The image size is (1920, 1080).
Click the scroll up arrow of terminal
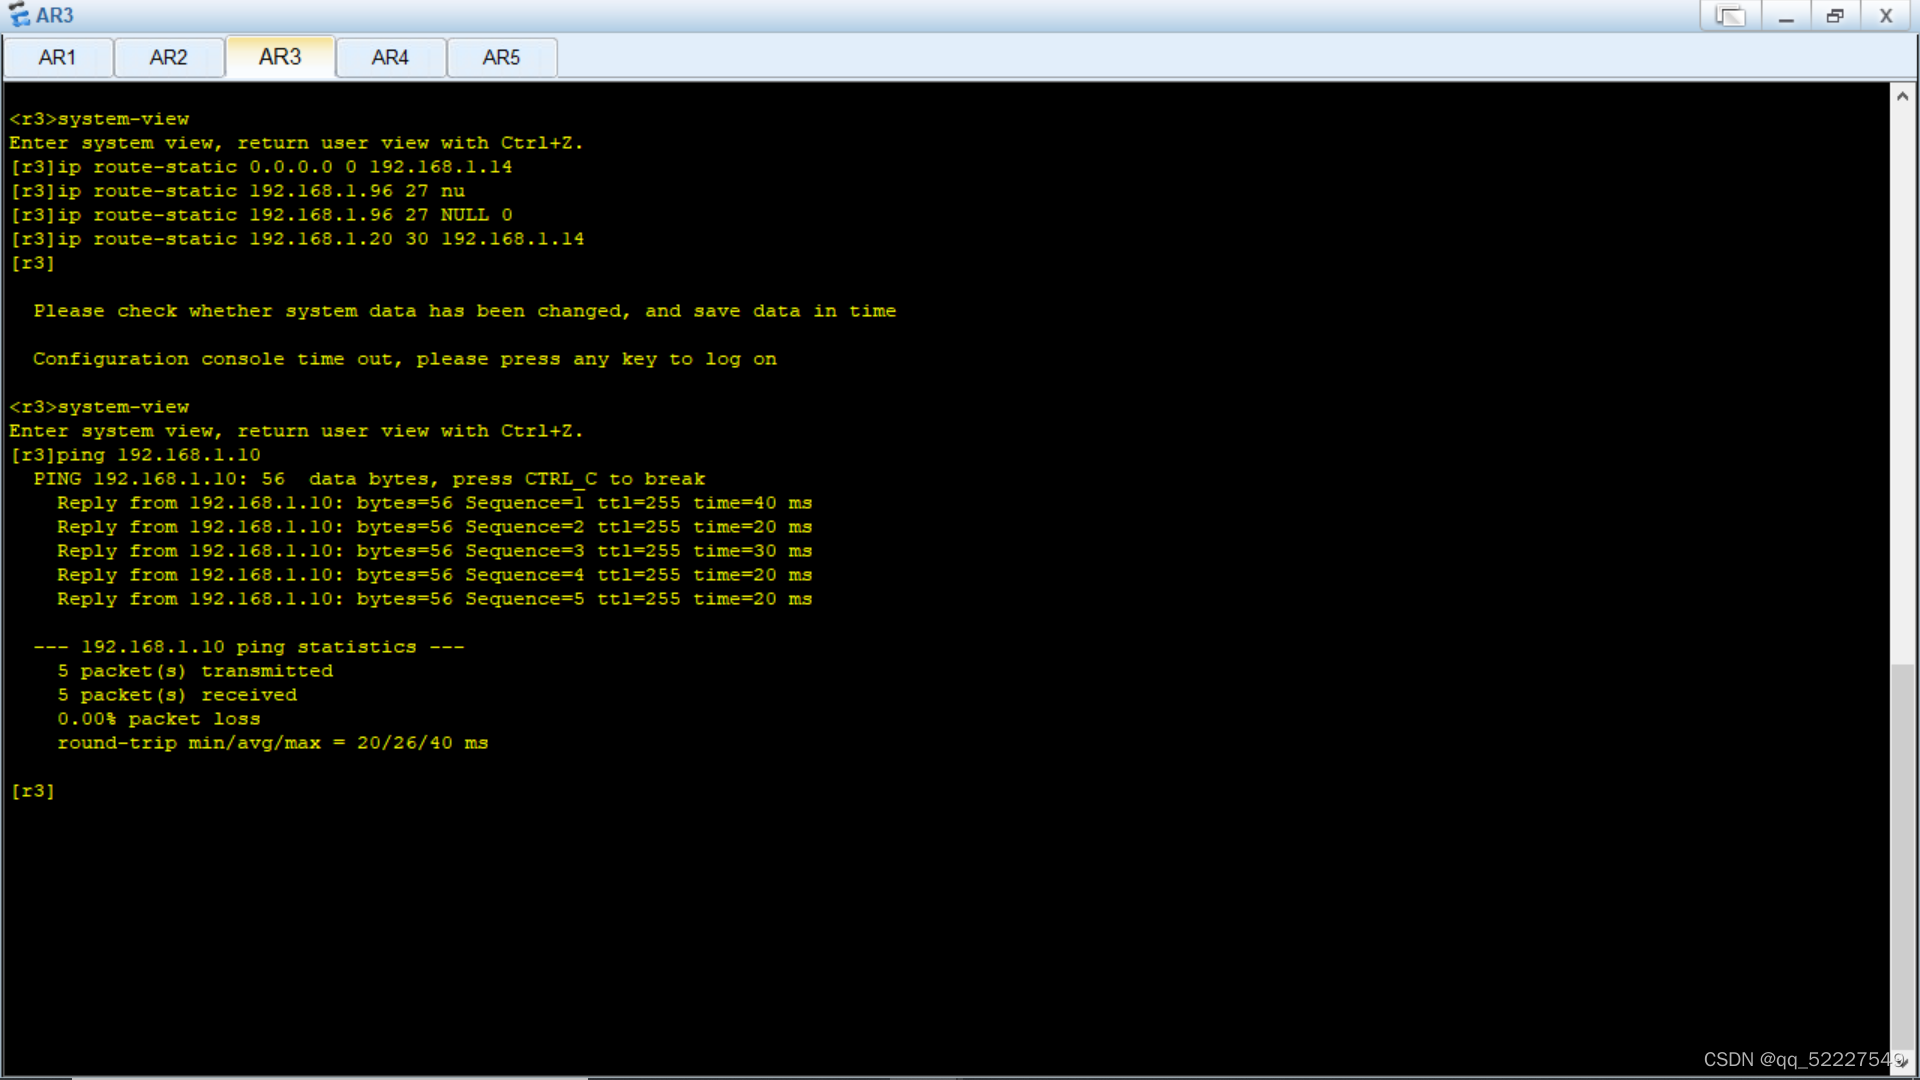(x=1902, y=96)
